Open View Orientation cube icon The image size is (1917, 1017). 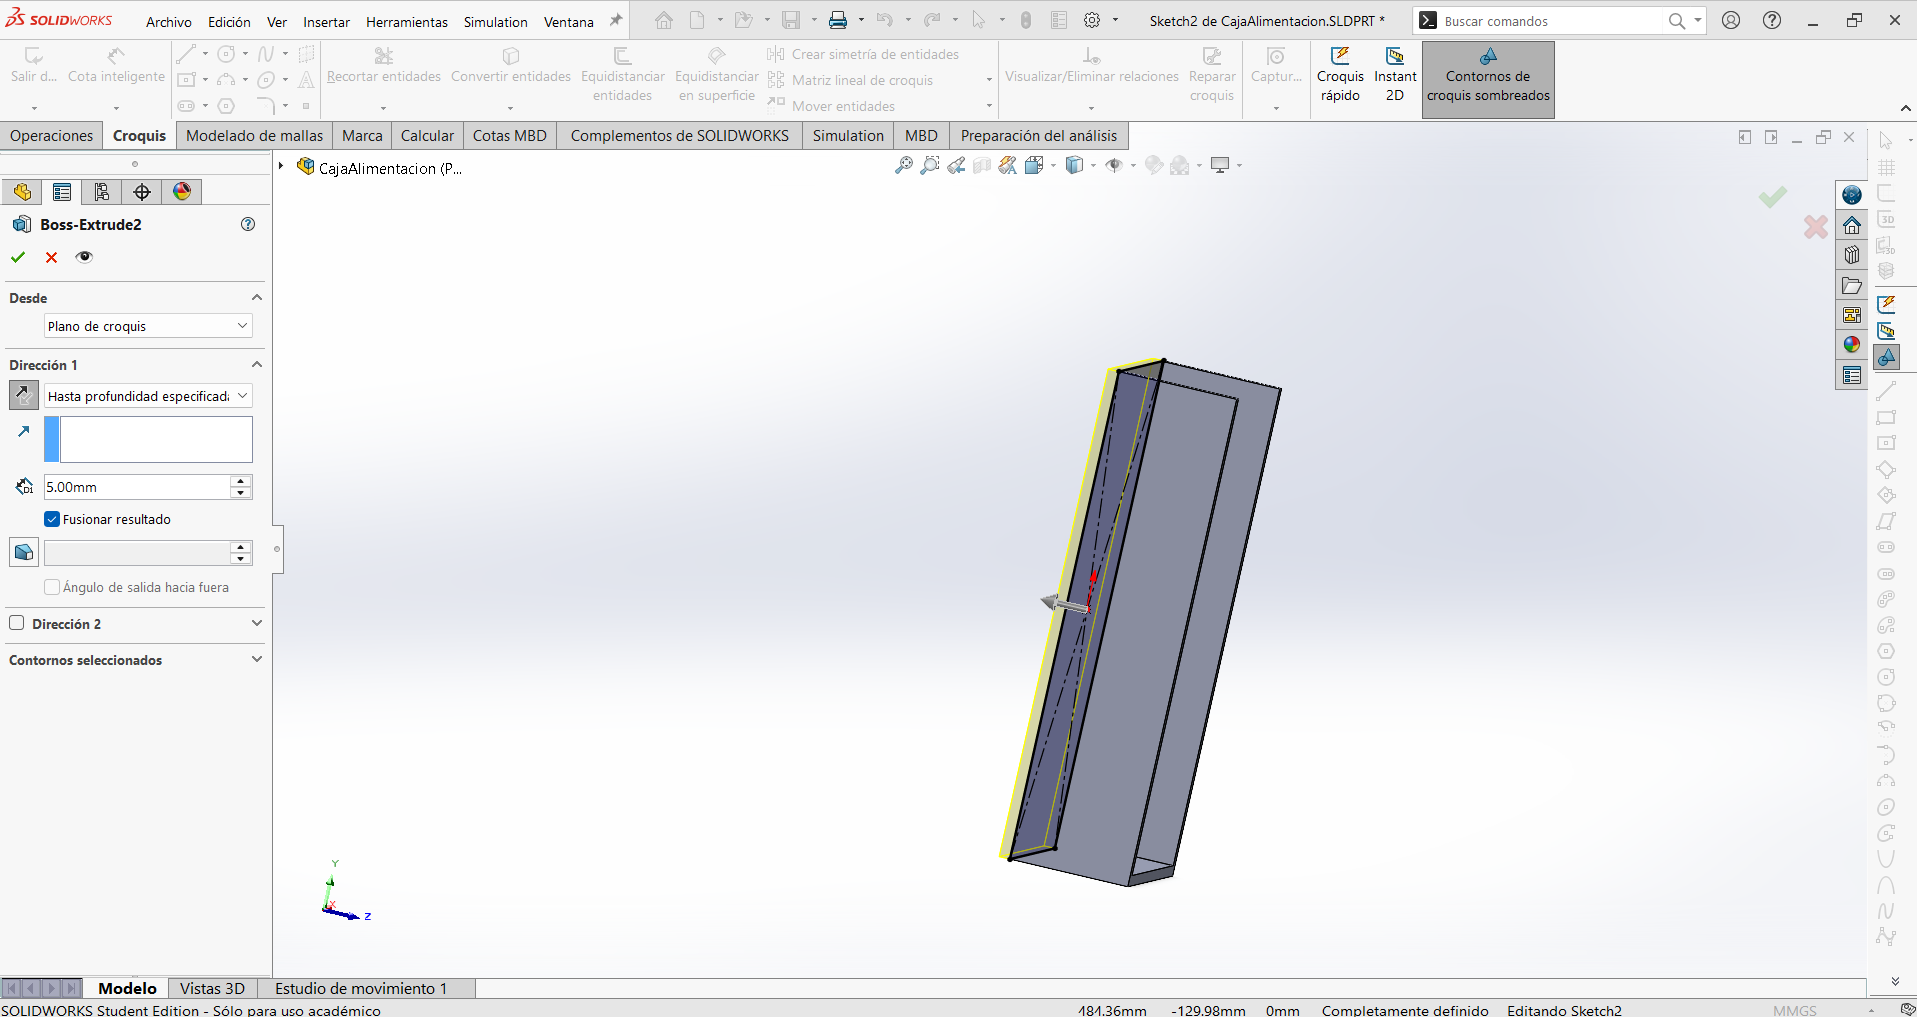pyautogui.click(x=1034, y=166)
